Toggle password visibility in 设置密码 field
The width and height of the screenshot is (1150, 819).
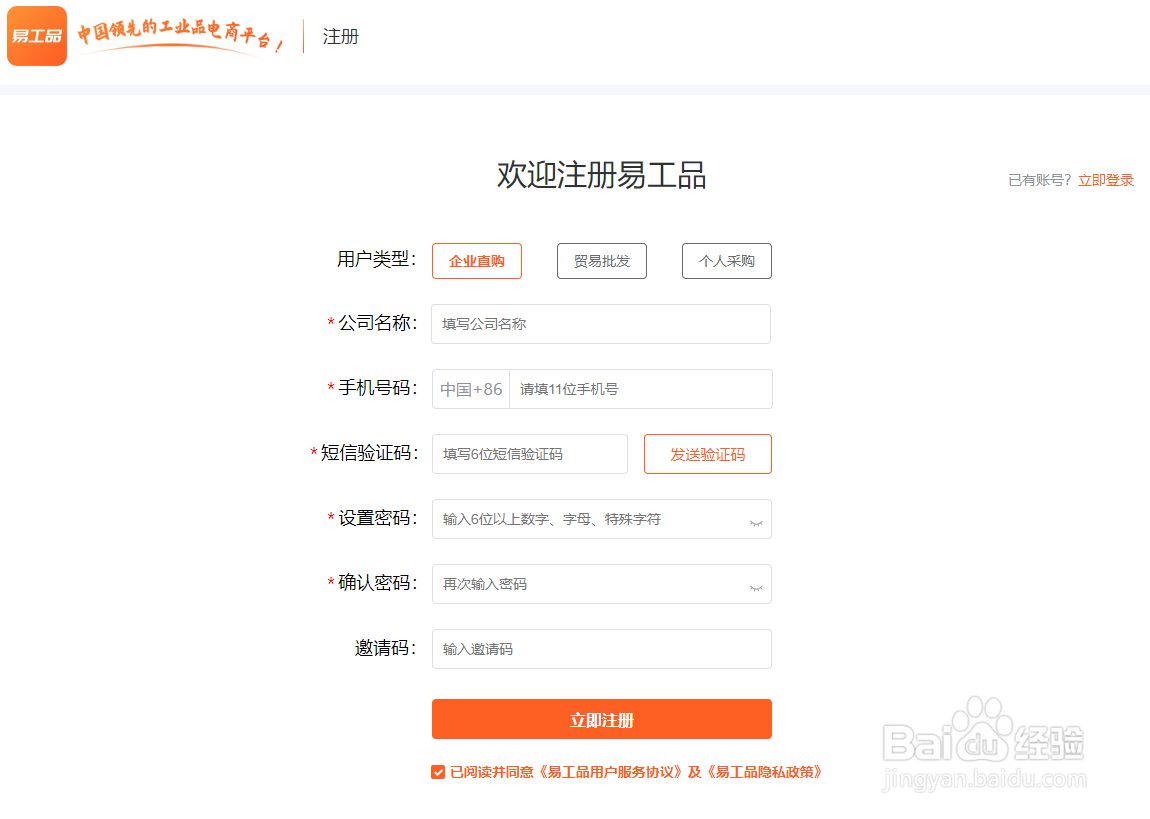pos(756,523)
